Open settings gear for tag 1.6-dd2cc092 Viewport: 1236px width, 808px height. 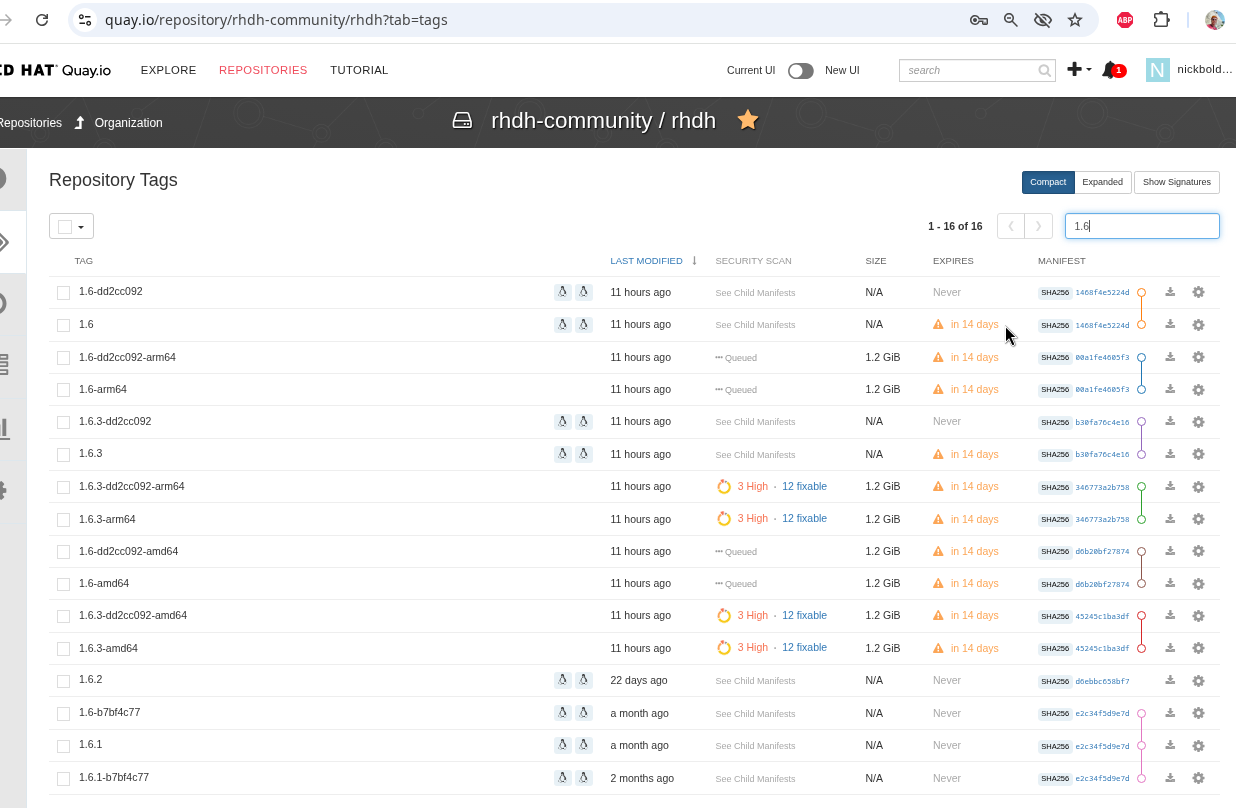pyautogui.click(x=1198, y=292)
